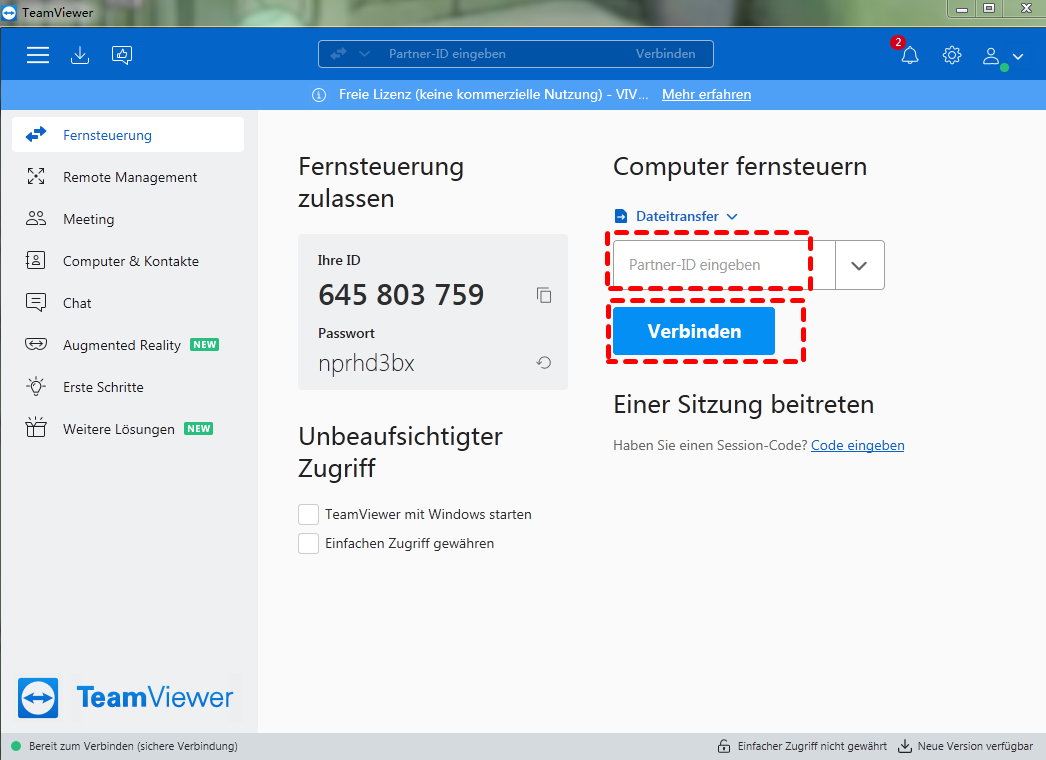Click Neue Version verfügbar download icon
1046x760 pixels.
(905, 746)
